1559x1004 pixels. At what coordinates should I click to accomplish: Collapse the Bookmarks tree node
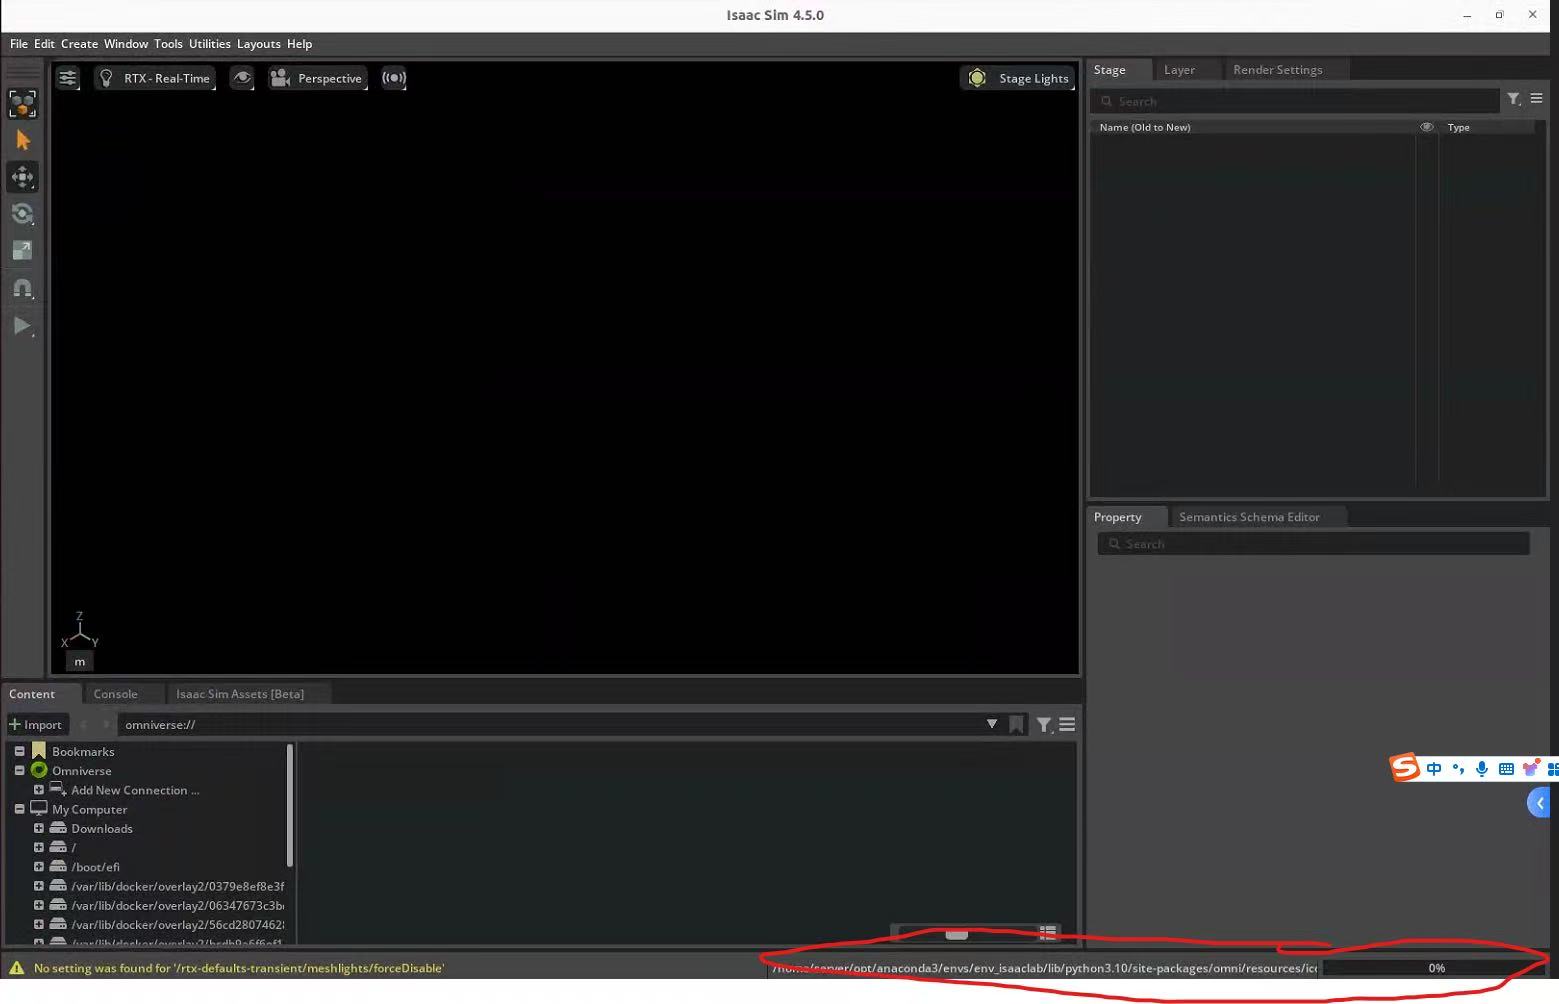[x=19, y=751]
